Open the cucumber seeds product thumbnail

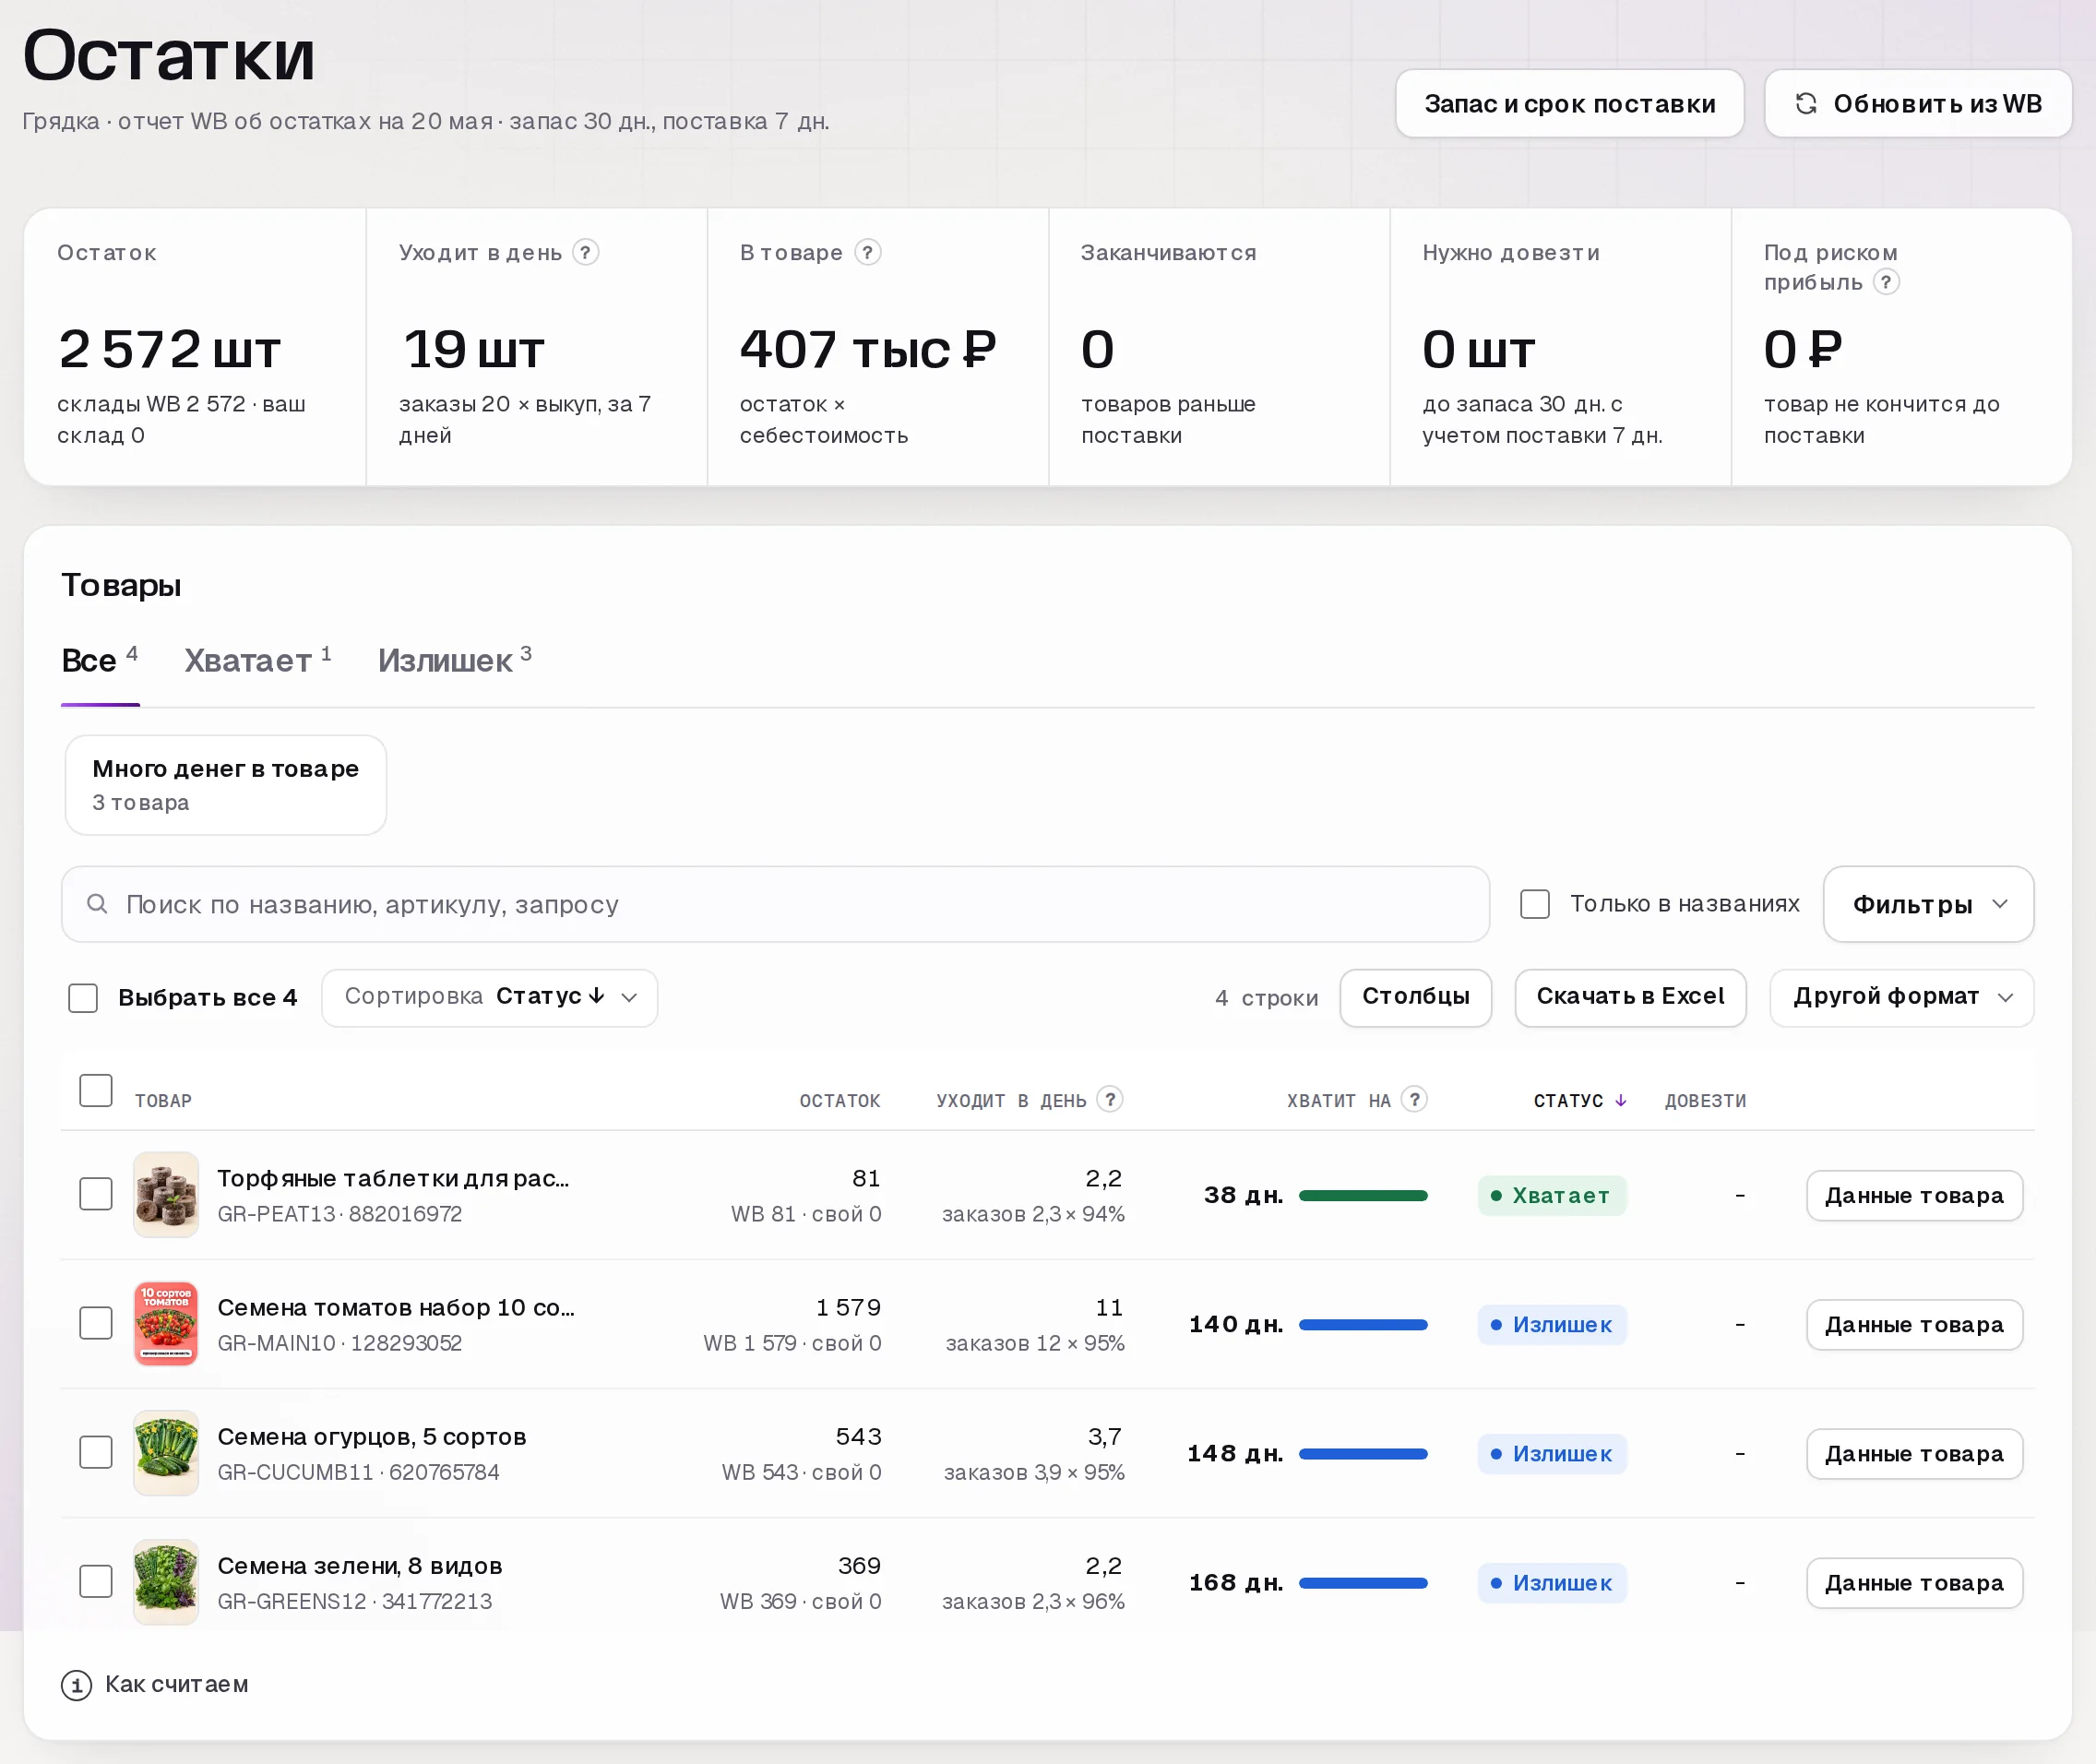click(x=166, y=1453)
